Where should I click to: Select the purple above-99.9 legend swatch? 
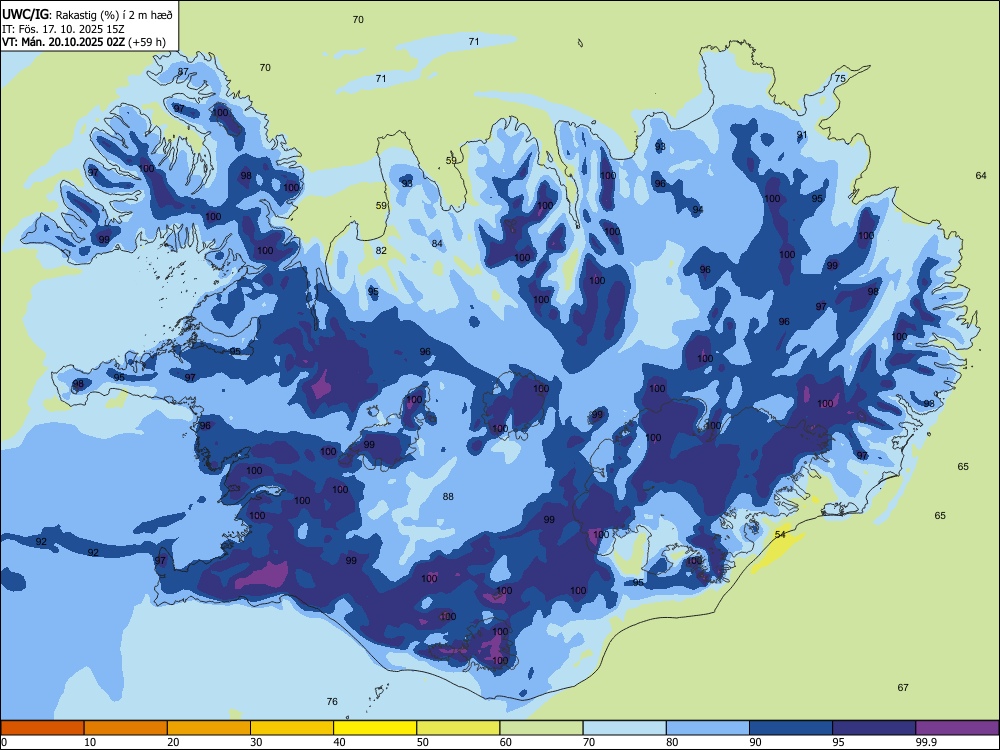tap(957, 728)
